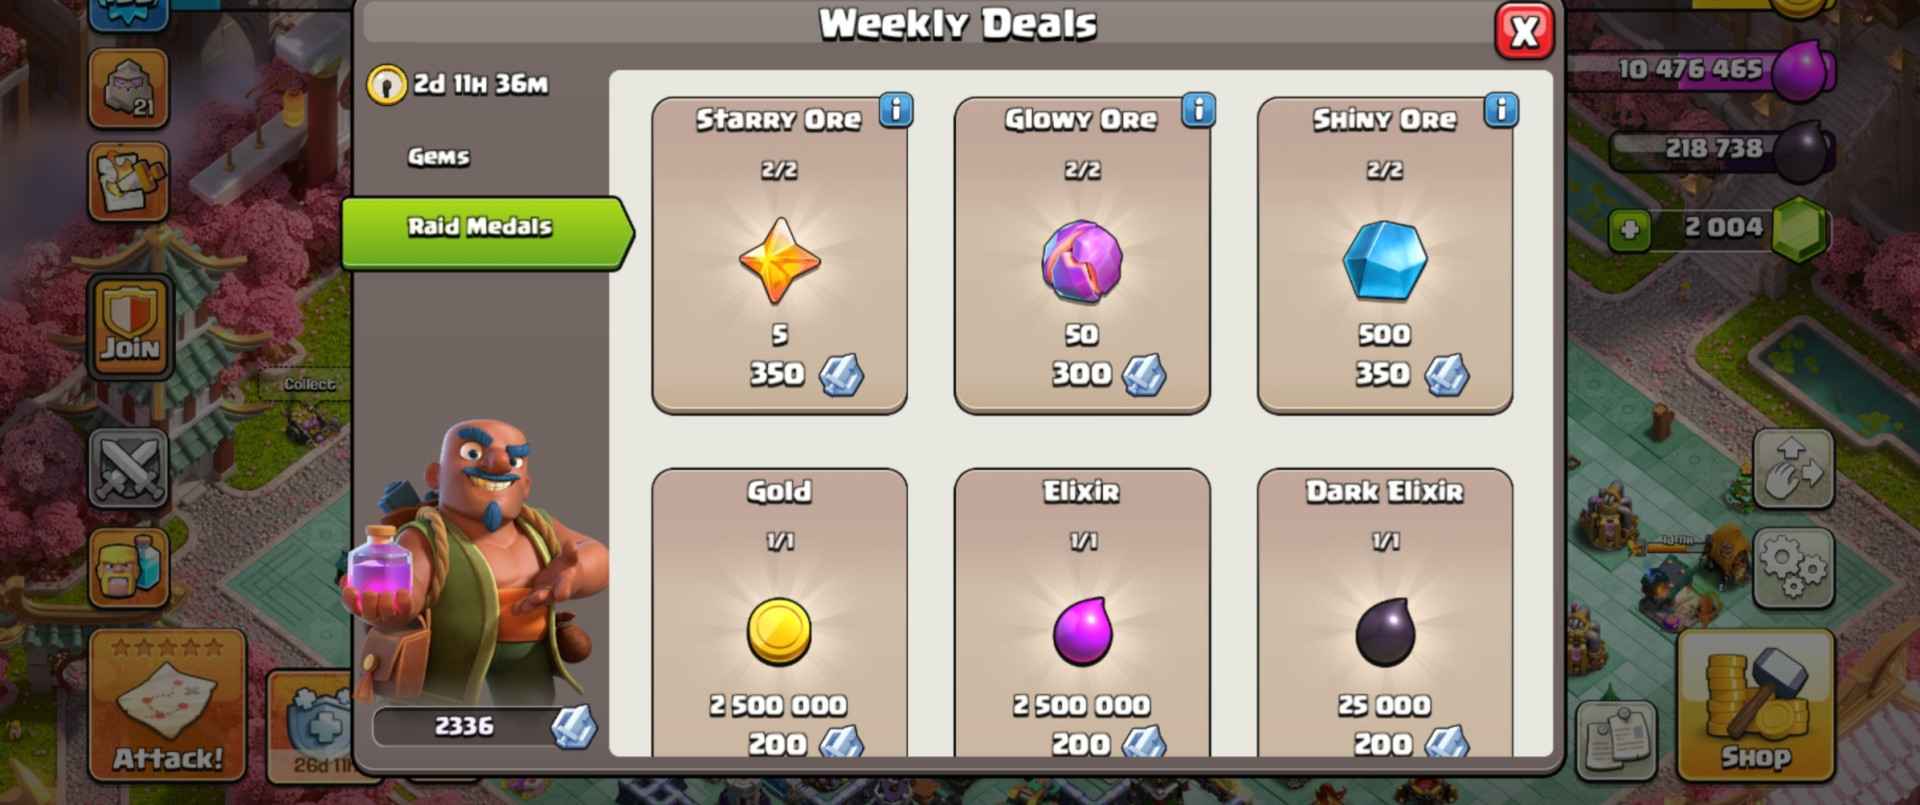Open info for Starry Ore deal
The width and height of the screenshot is (1920, 805).
click(x=896, y=109)
